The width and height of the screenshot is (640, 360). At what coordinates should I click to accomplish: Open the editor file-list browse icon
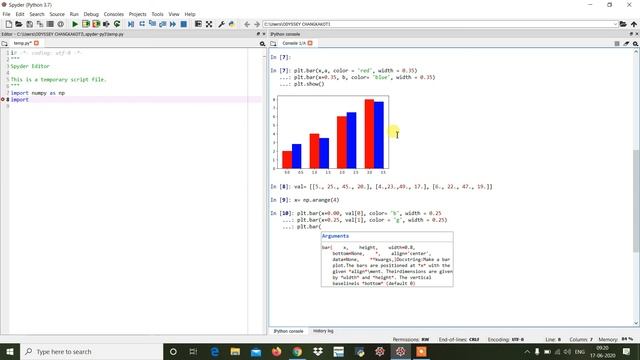4,43
